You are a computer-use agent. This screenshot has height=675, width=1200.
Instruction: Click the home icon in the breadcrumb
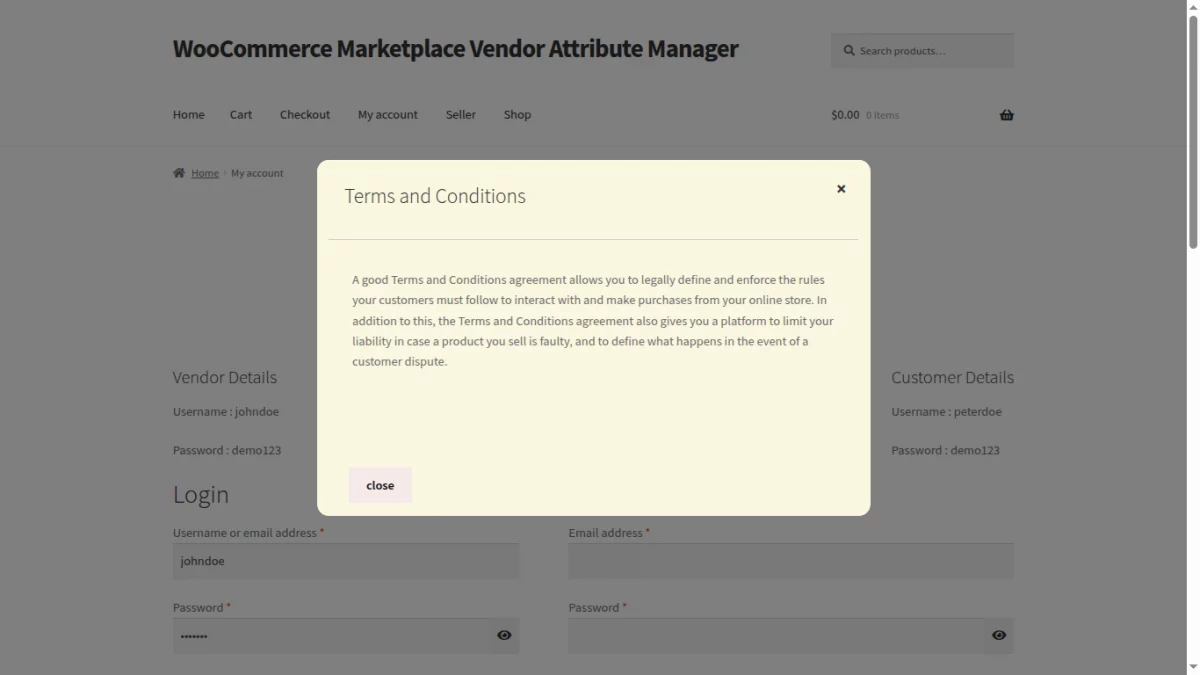pyautogui.click(x=178, y=172)
